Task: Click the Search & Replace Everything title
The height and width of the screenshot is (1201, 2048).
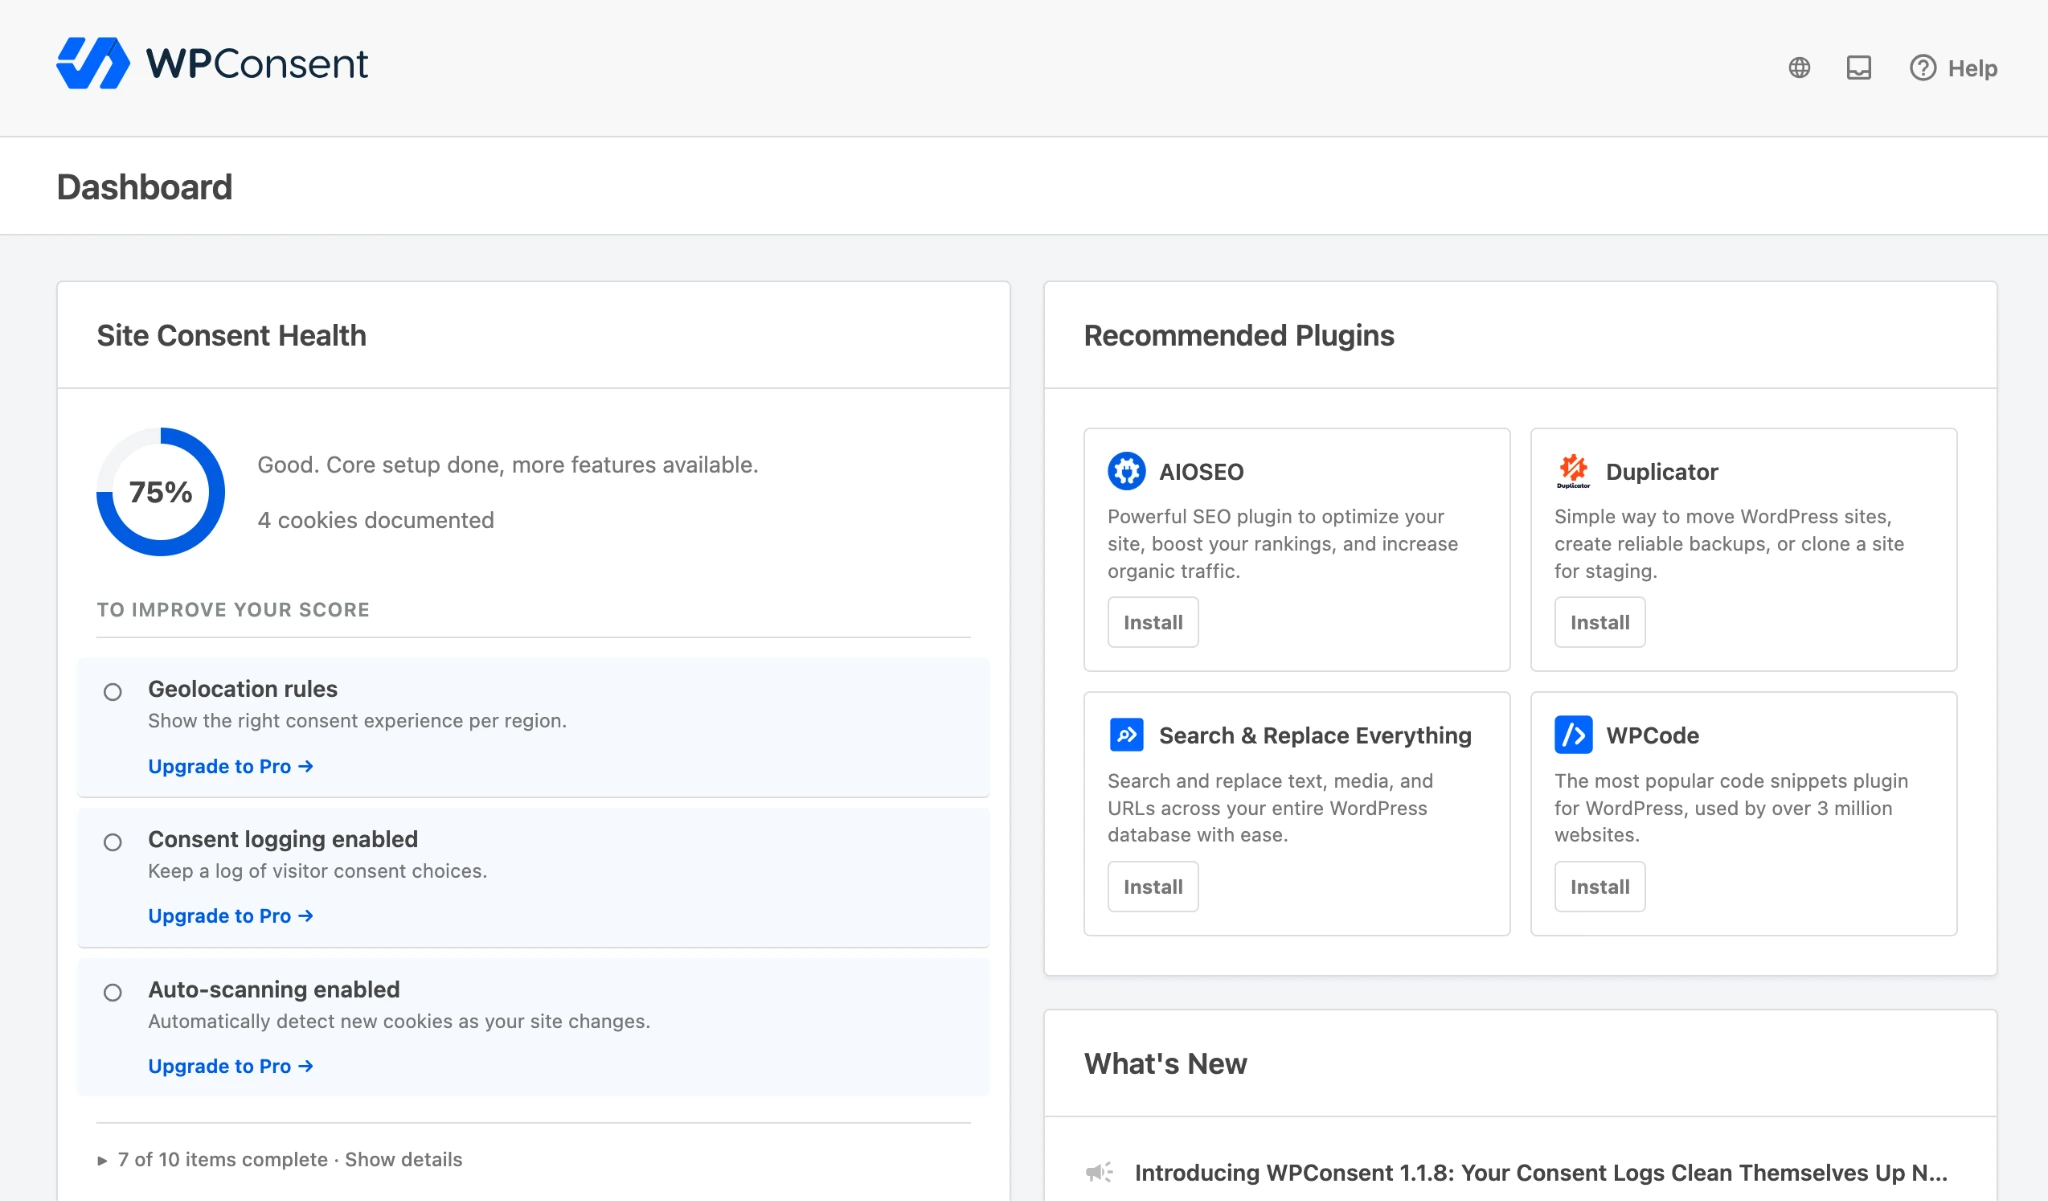Action: pos(1315,736)
